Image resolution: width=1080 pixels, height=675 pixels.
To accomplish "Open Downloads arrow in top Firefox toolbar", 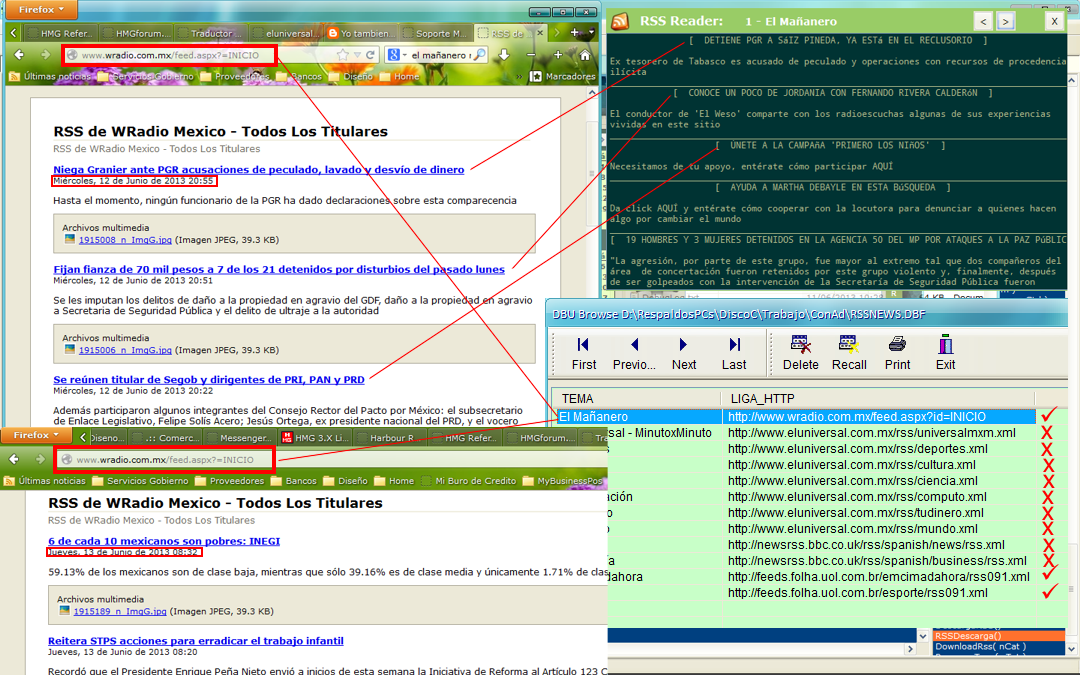I will click(504, 54).
